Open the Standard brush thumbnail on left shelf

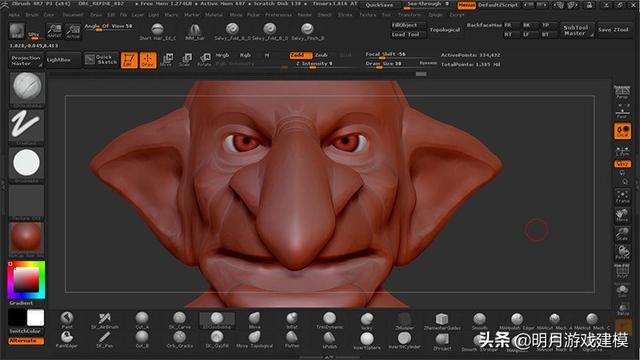[27, 88]
